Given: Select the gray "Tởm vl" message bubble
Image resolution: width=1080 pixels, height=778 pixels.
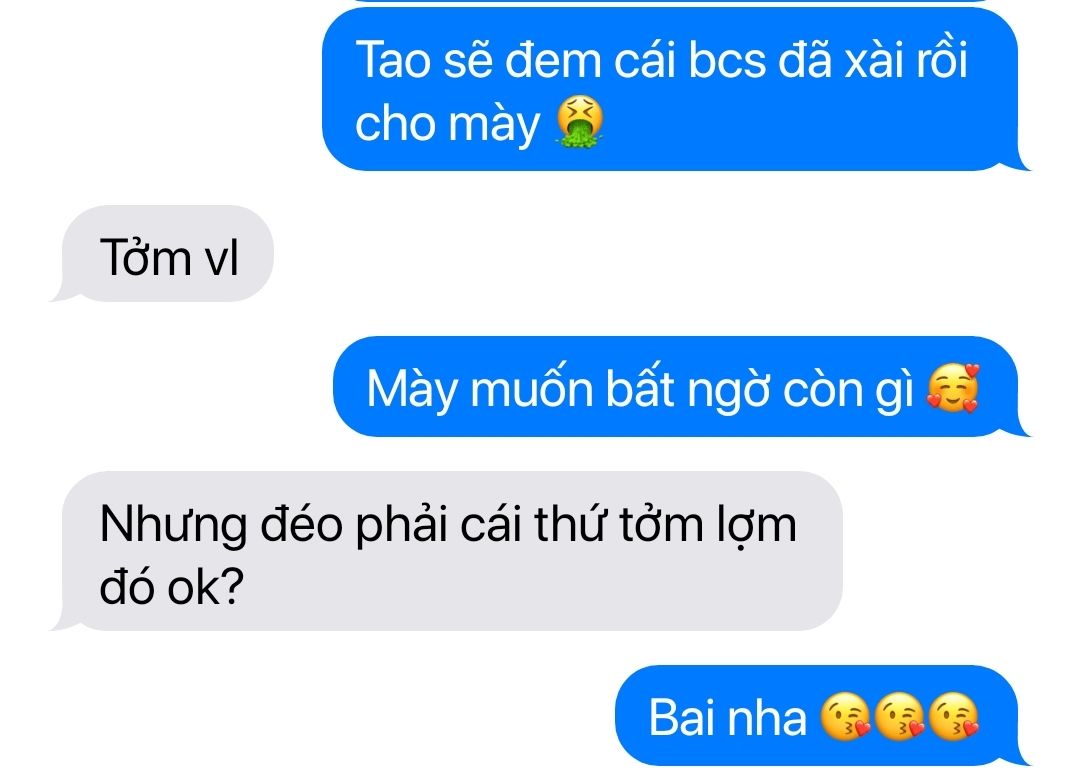Looking at the screenshot, I should tap(167, 253).
